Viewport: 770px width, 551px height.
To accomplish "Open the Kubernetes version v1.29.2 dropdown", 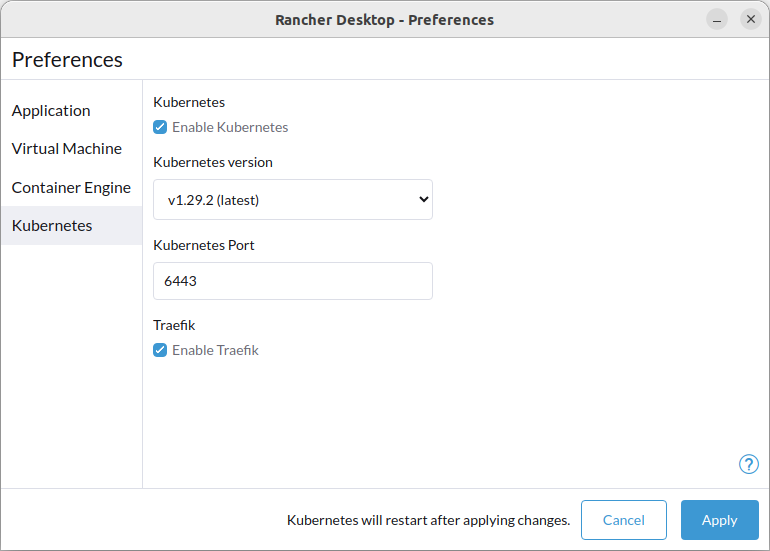I will (293, 199).
